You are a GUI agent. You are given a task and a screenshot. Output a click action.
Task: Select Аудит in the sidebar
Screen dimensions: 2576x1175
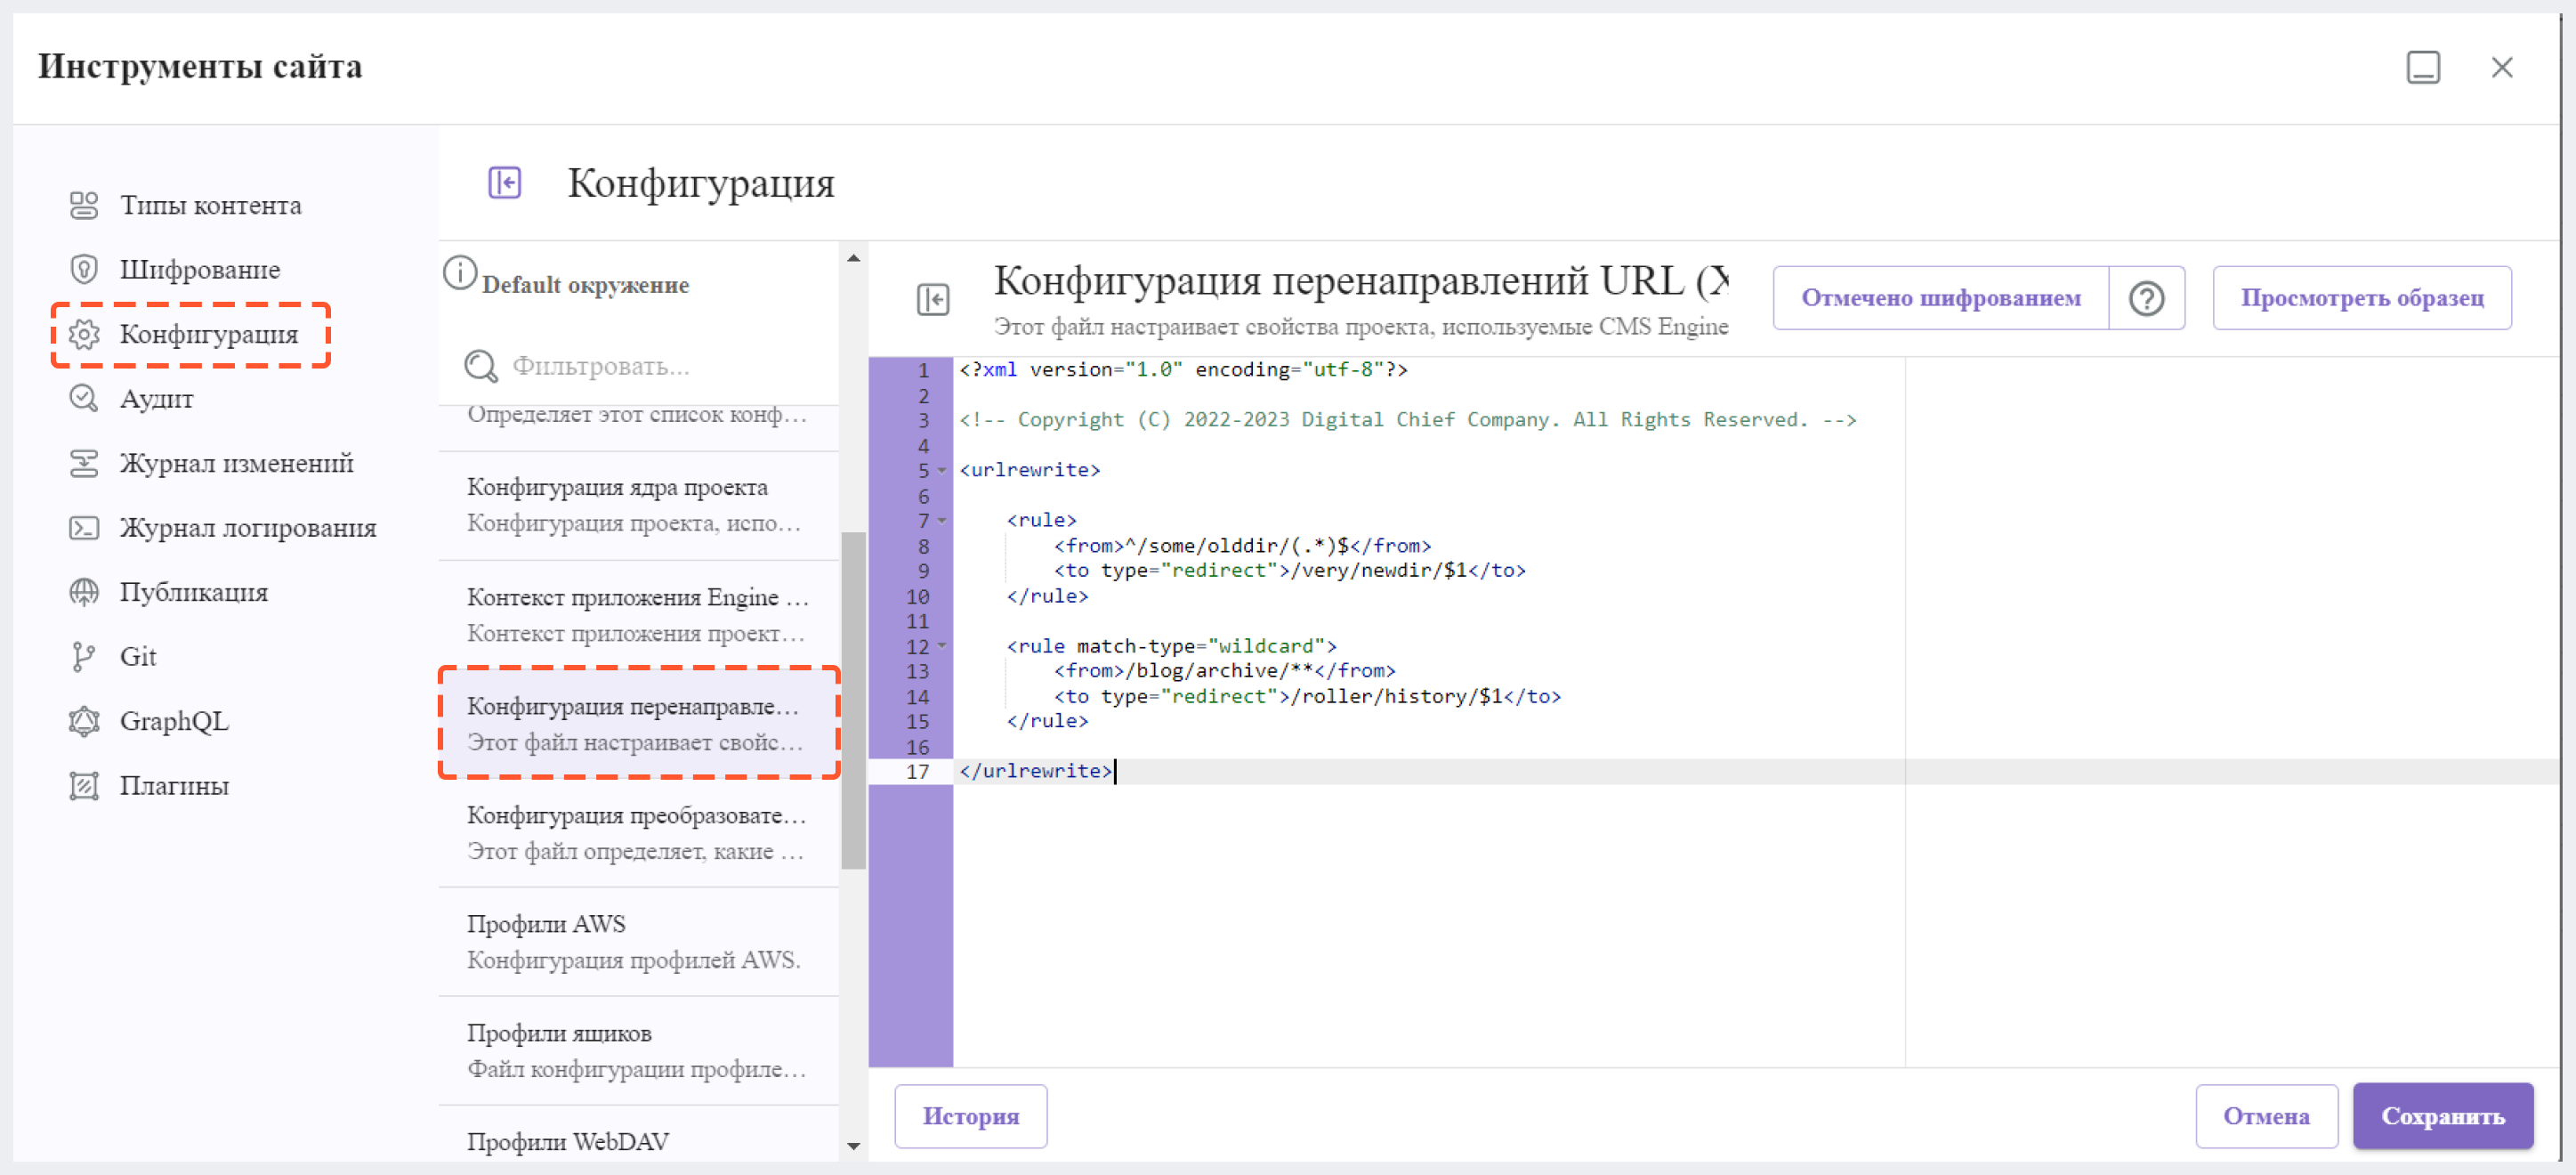point(157,398)
